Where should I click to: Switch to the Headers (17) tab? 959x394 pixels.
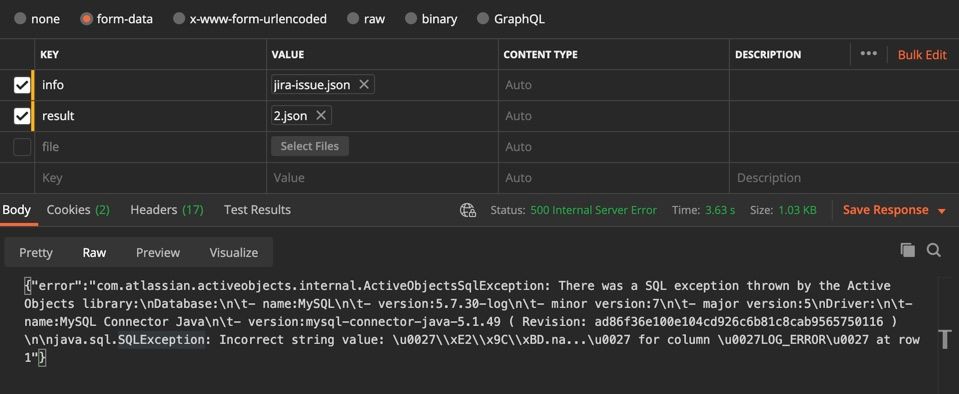166,210
